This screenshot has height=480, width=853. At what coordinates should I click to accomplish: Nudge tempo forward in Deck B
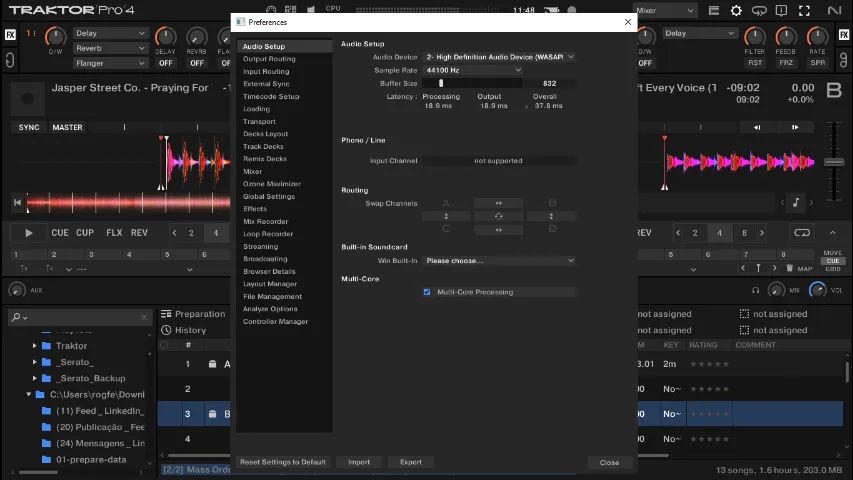(795, 127)
